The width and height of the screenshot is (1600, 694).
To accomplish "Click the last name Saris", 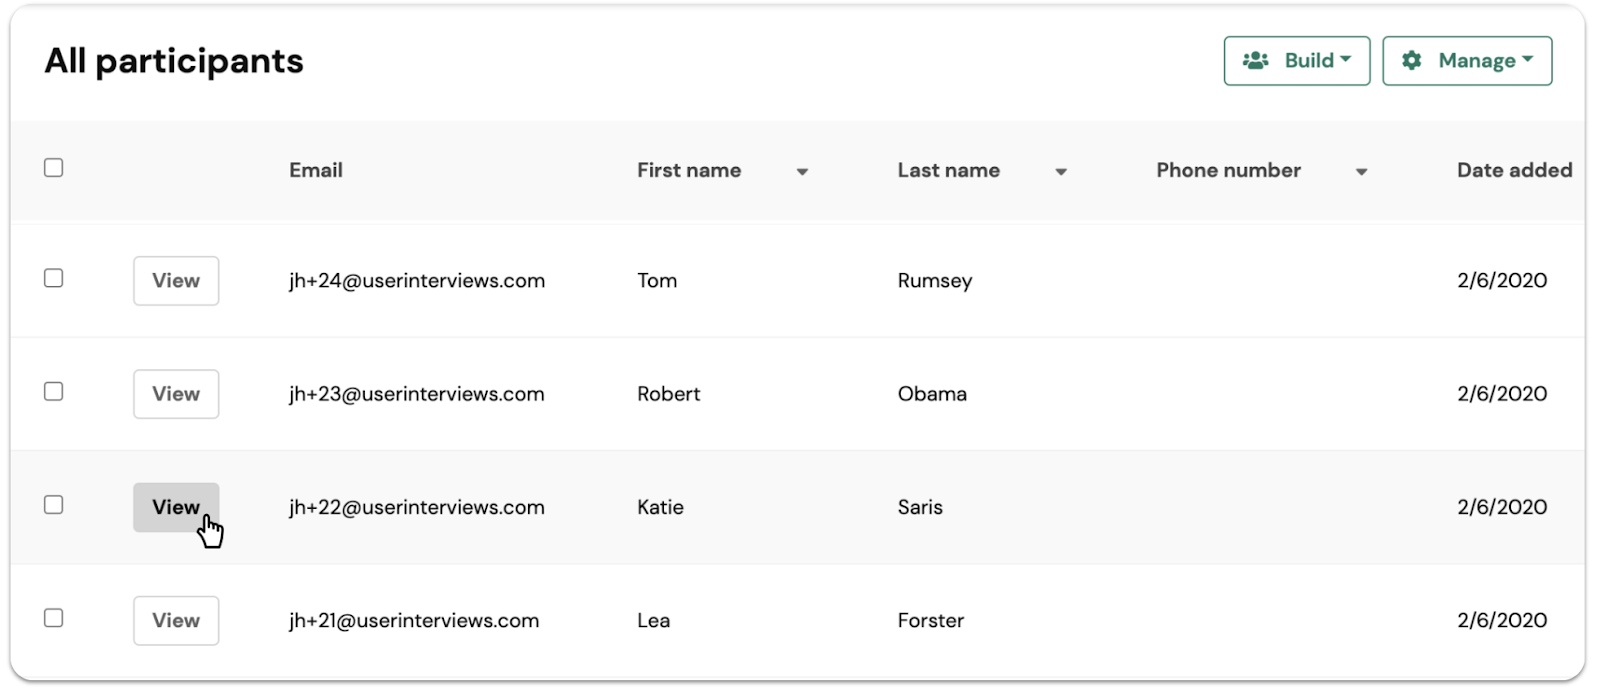I will 920,507.
